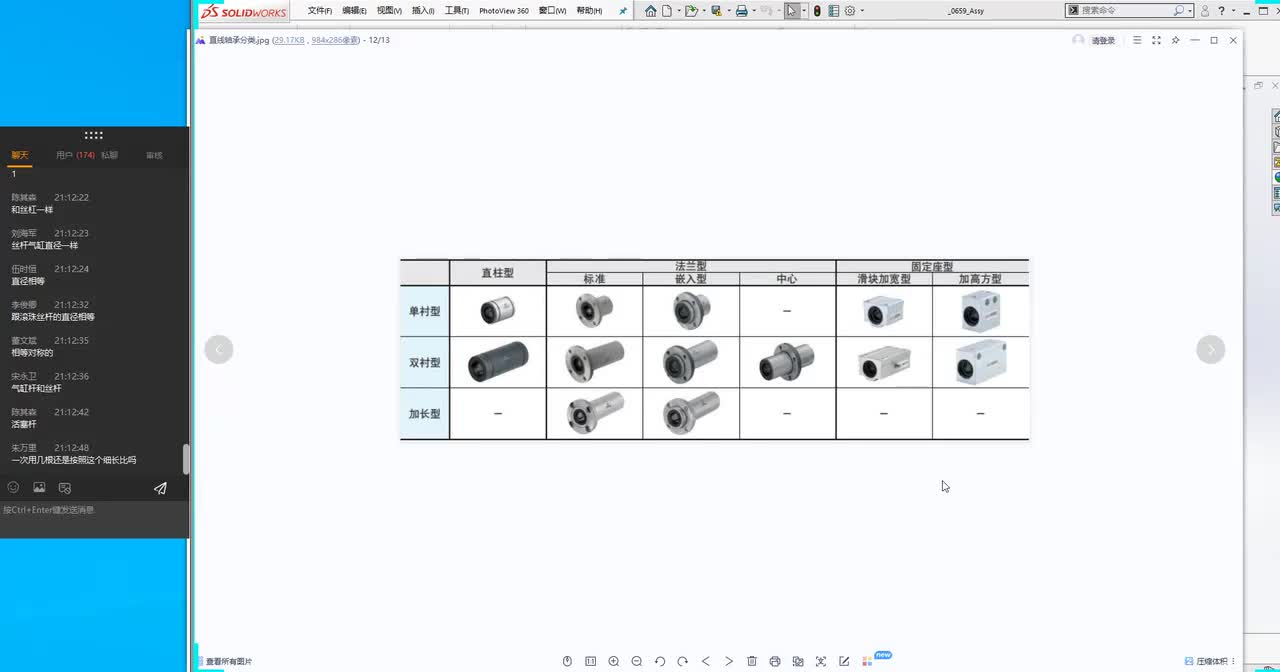Open SolidWorks Options gear icon

tap(850, 11)
